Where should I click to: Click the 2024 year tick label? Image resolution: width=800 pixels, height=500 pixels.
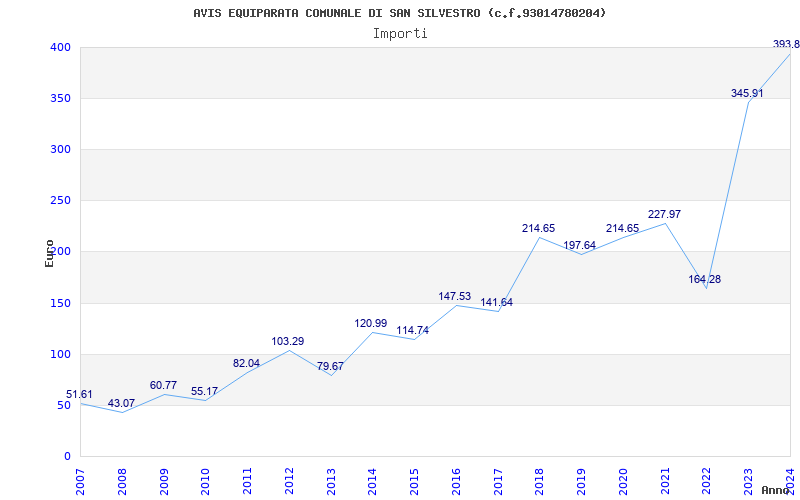(x=790, y=482)
